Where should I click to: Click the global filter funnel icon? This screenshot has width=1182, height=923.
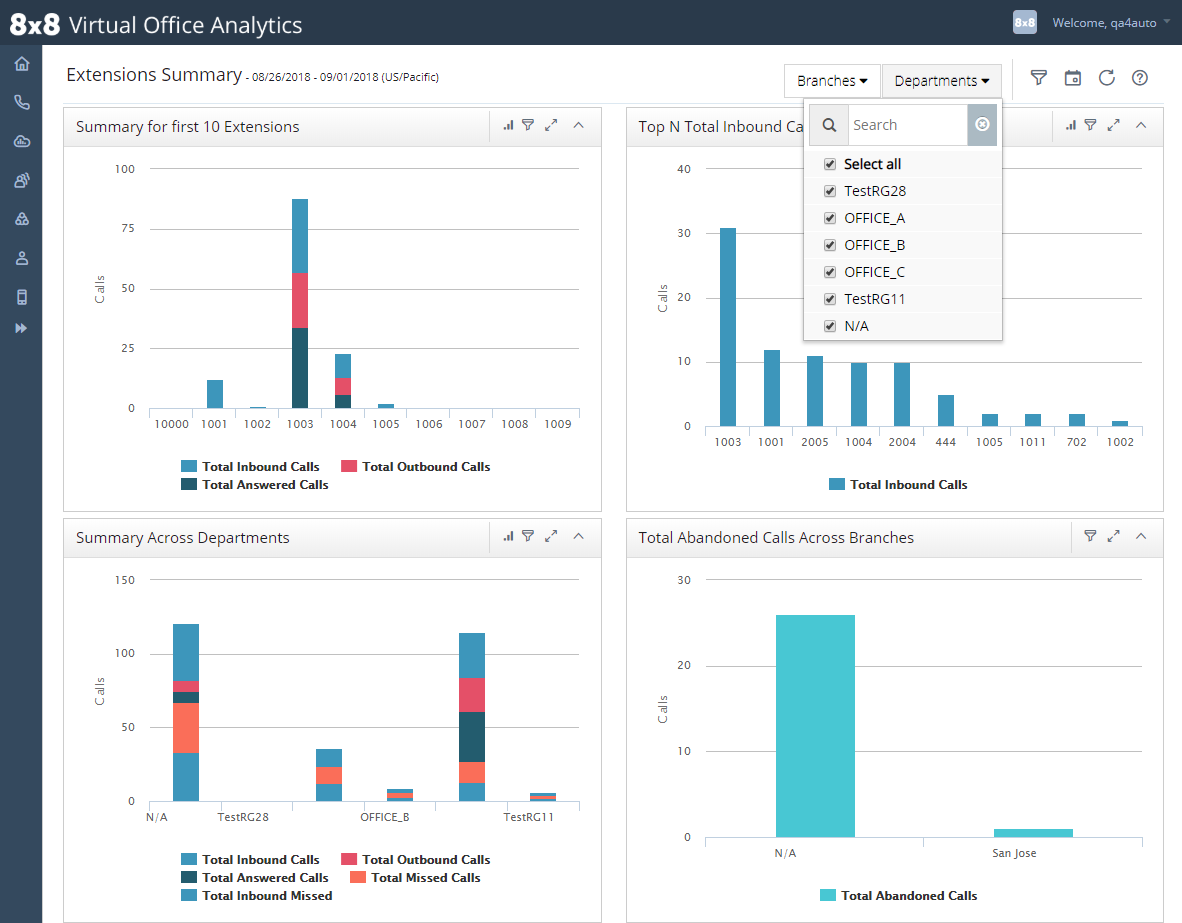(x=1039, y=78)
